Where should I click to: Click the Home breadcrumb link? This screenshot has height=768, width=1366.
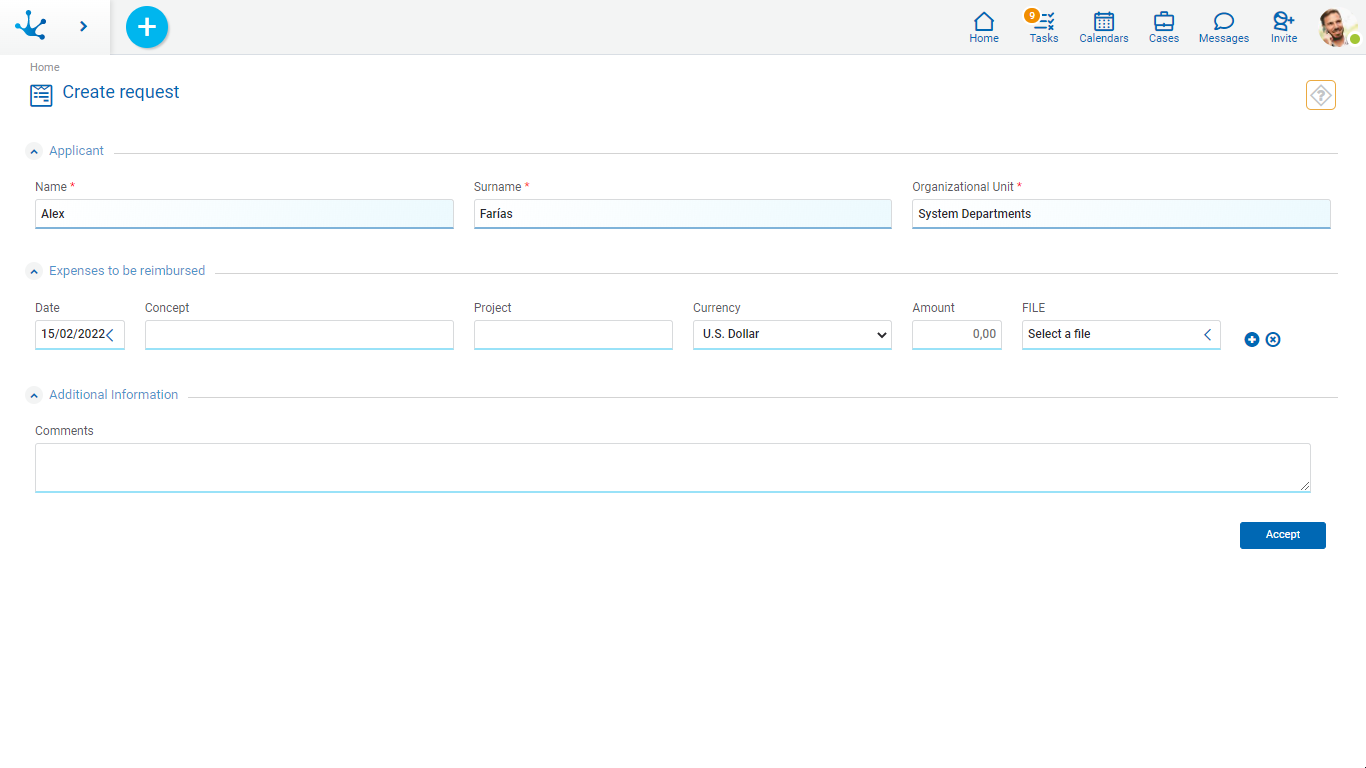45,67
